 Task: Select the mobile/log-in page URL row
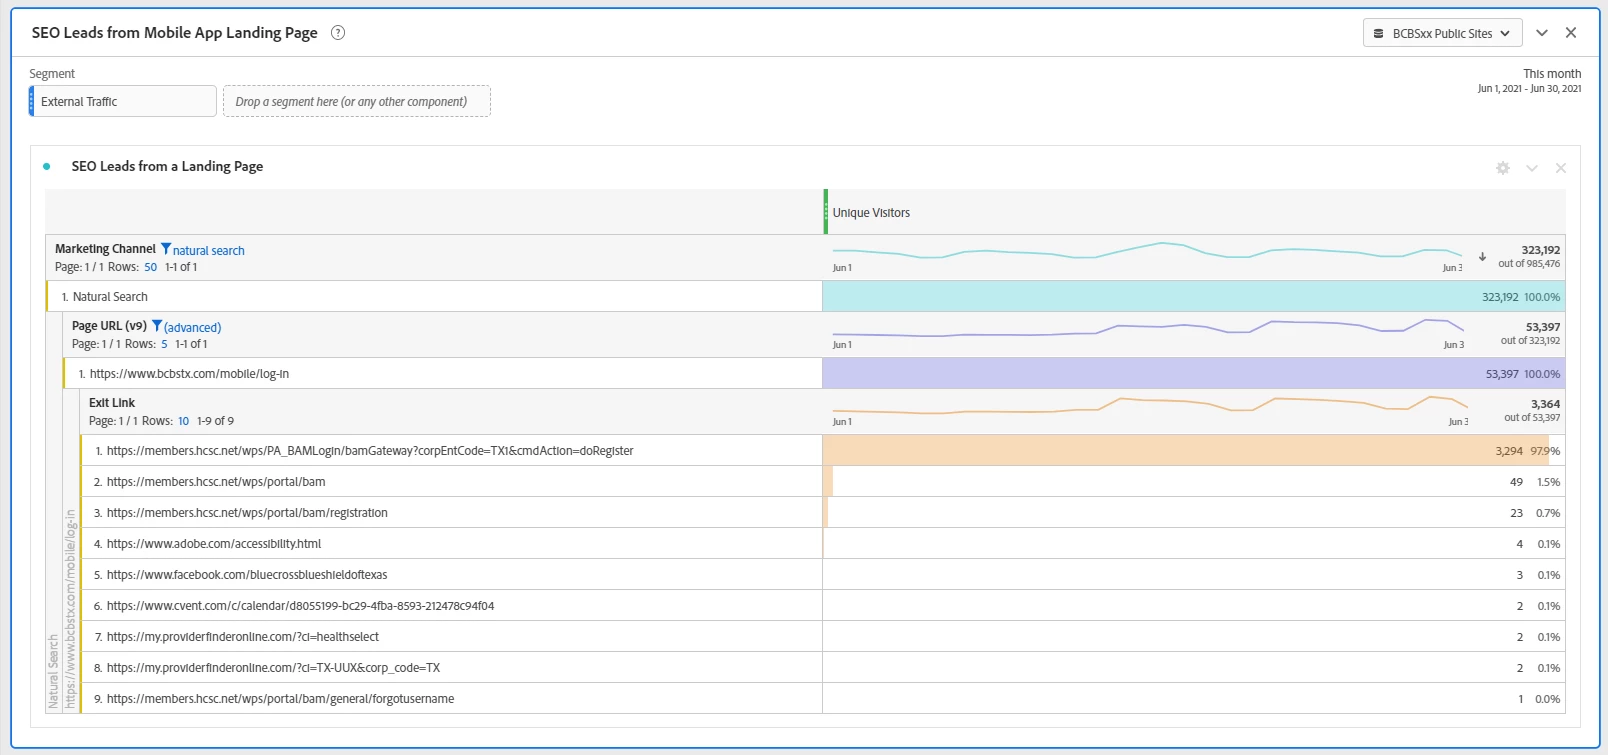tap(442, 374)
